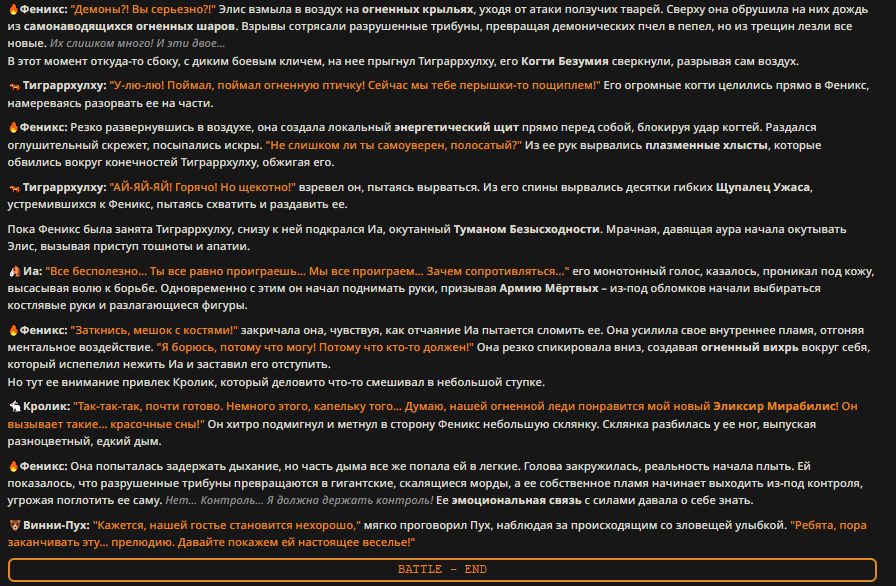The image size is (896, 586).
Task: Click the bold phrase "самонаводящихся огненных шаров"
Action: pyautogui.click(x=130, y=26)
